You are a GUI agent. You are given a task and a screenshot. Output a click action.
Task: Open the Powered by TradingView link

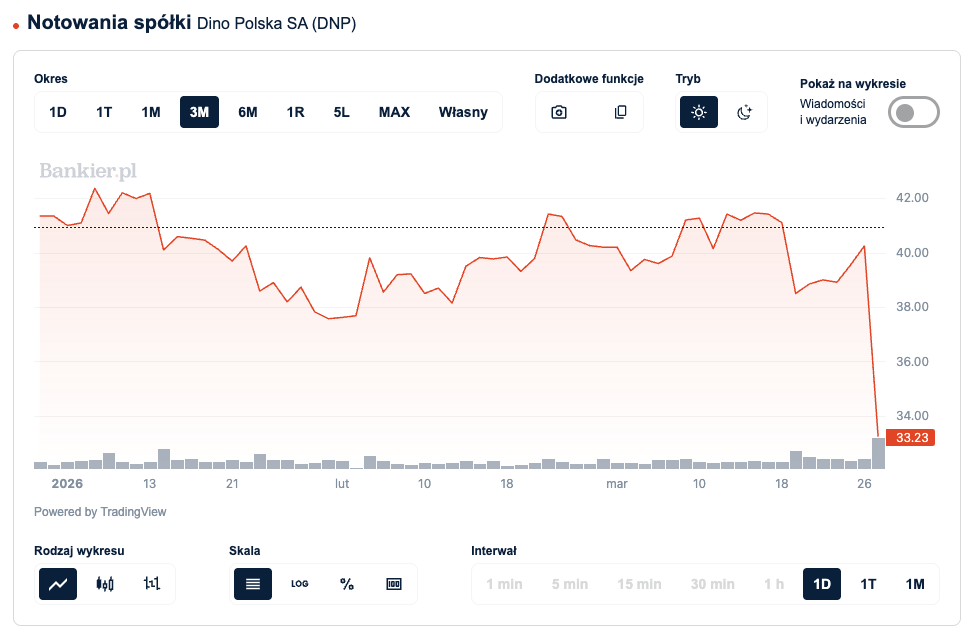tap(100, 512)
